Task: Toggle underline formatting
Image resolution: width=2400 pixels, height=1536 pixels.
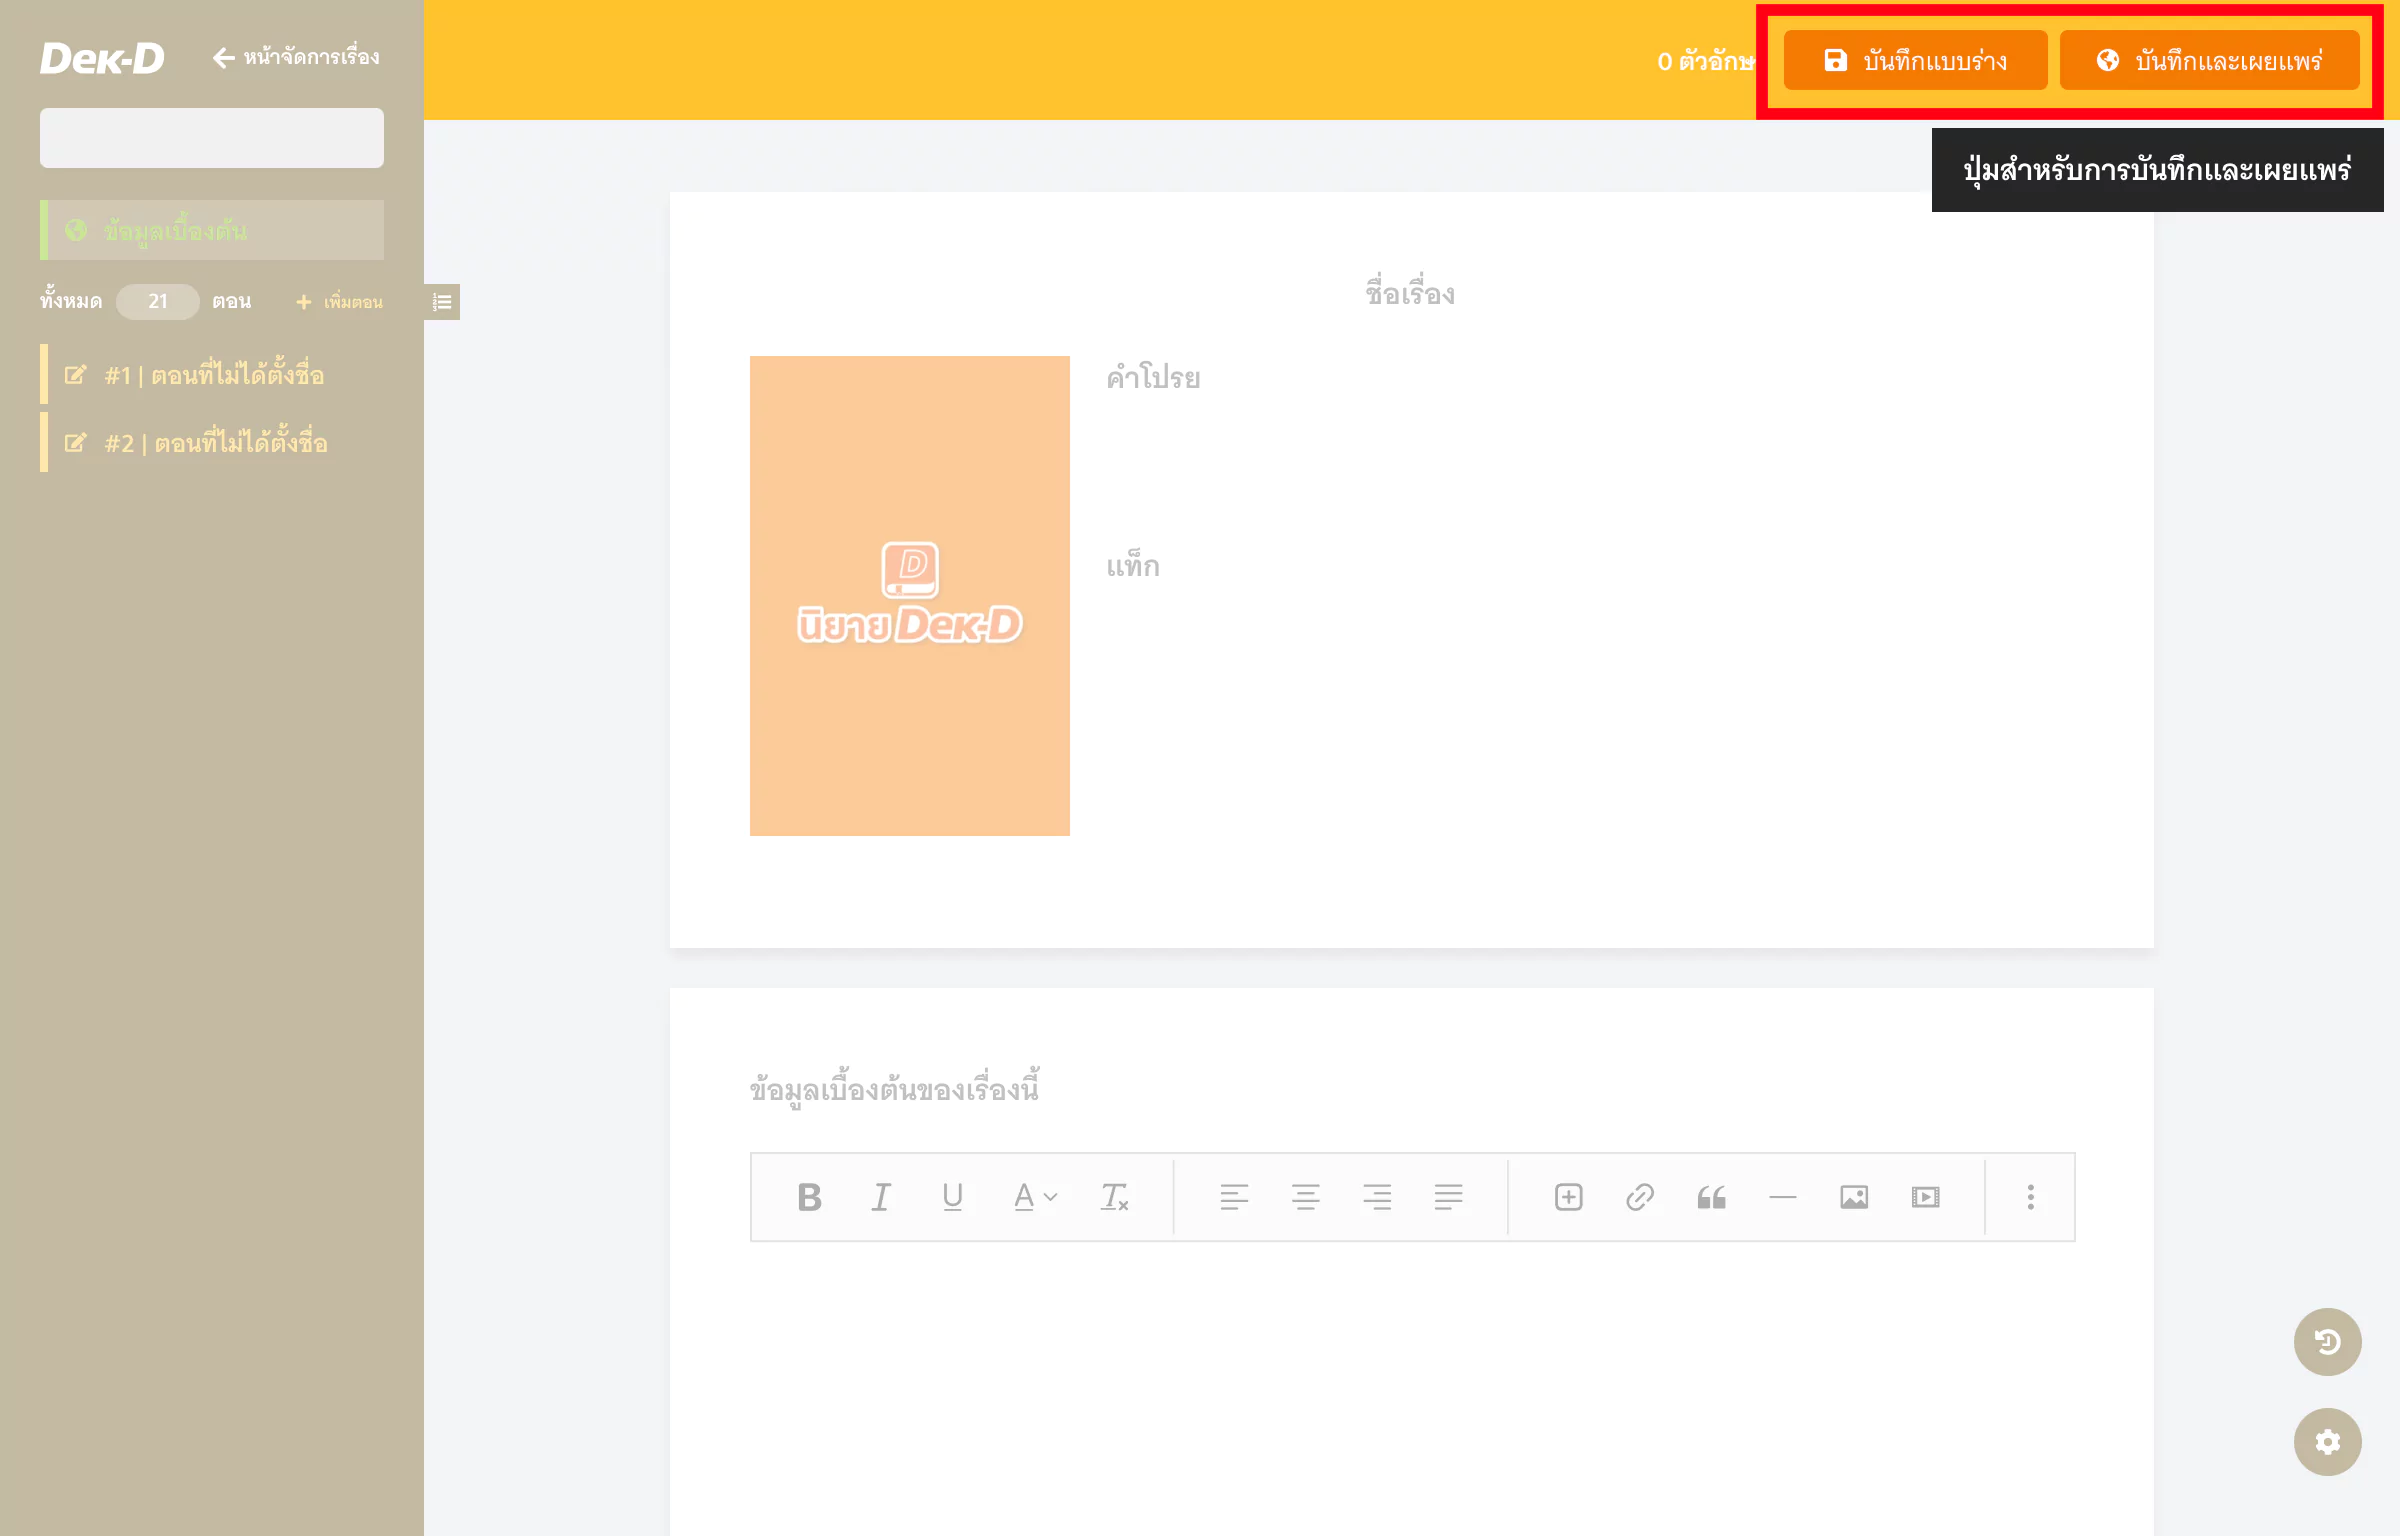Action: [952, 1197]
